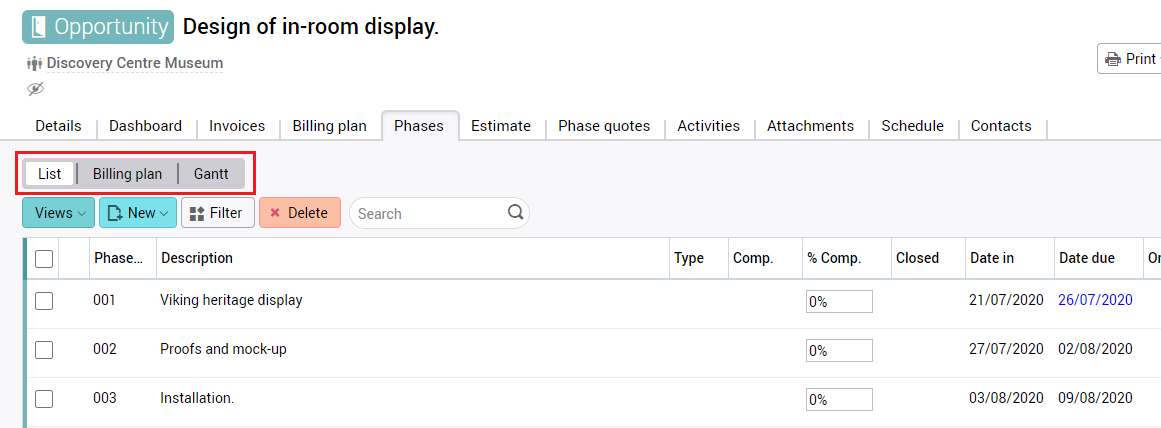Select checkbox for Installation phase row

tap(44, 399)
